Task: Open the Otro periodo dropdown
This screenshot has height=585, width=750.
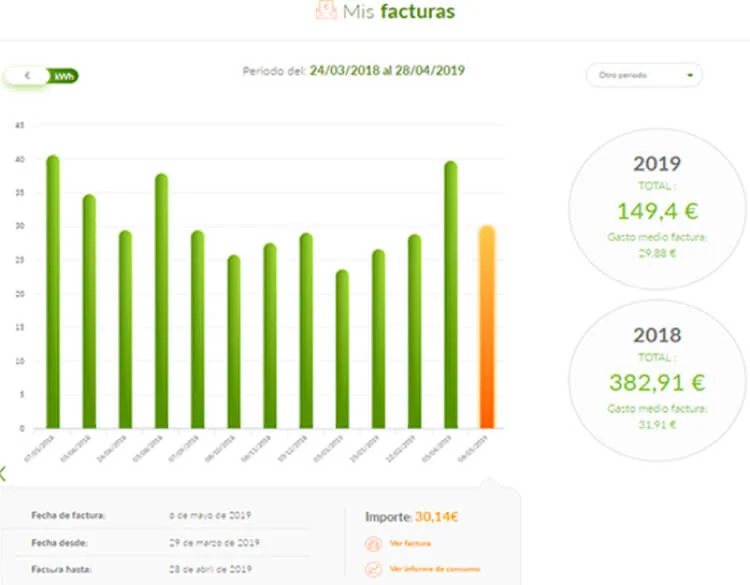Action: point(644,75)
